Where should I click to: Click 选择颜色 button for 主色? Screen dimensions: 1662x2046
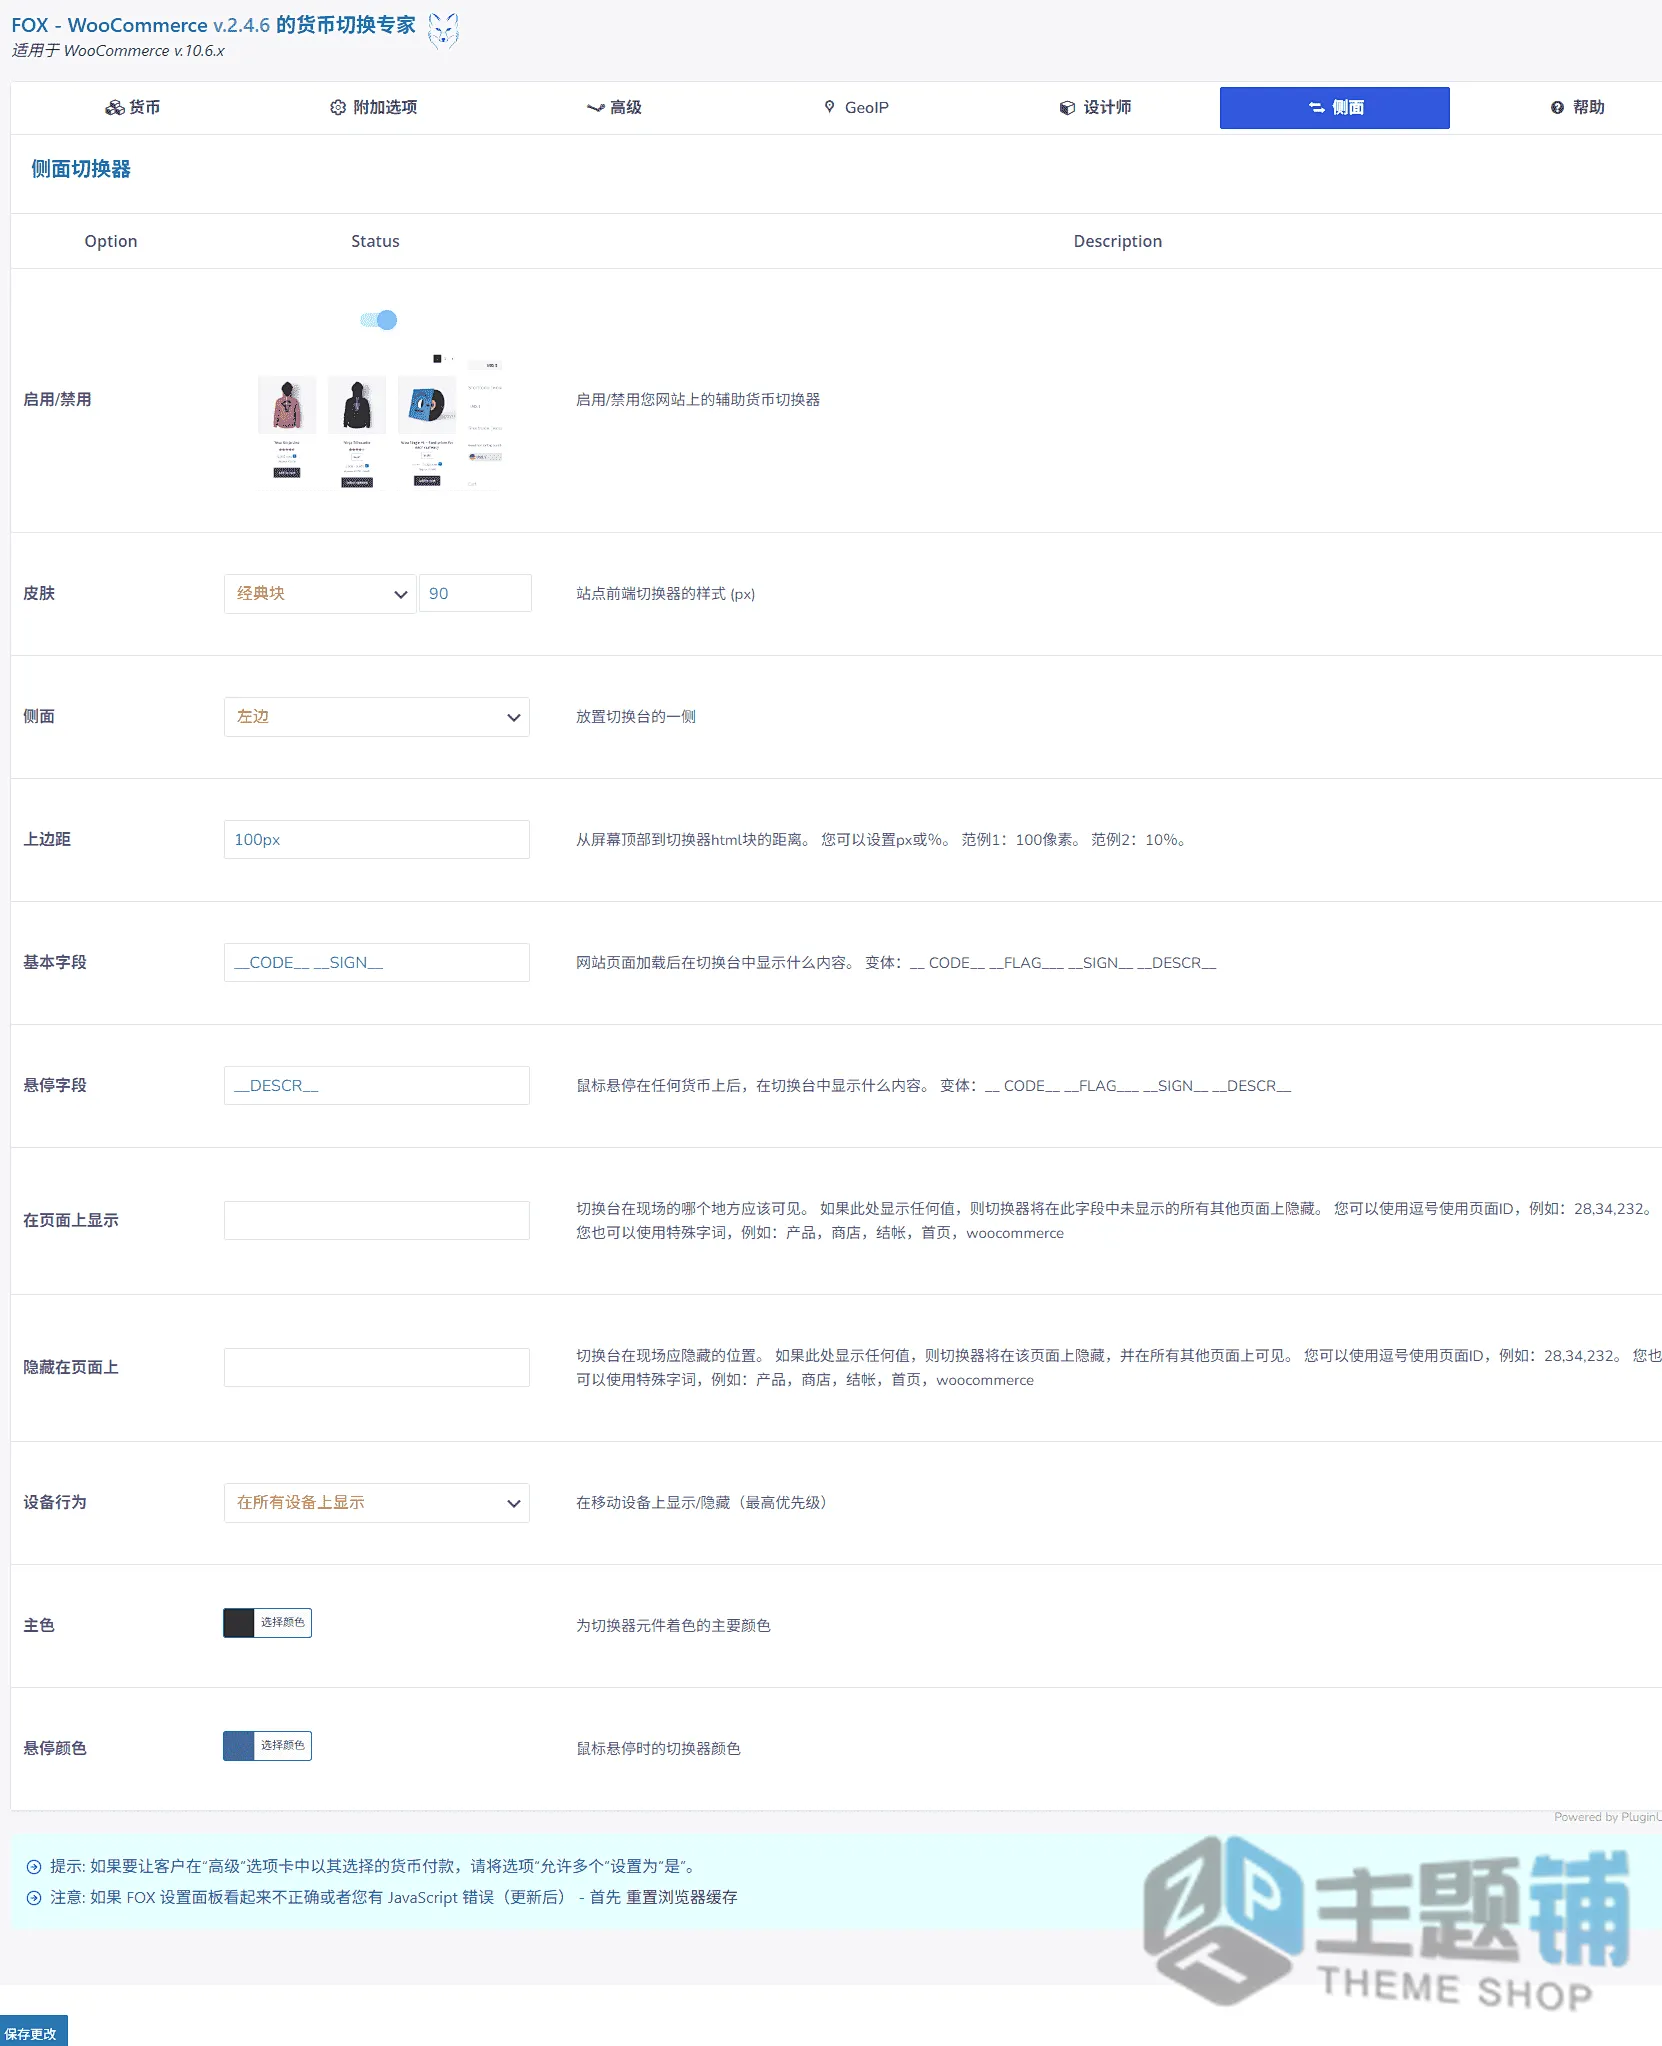[283, 1623]
